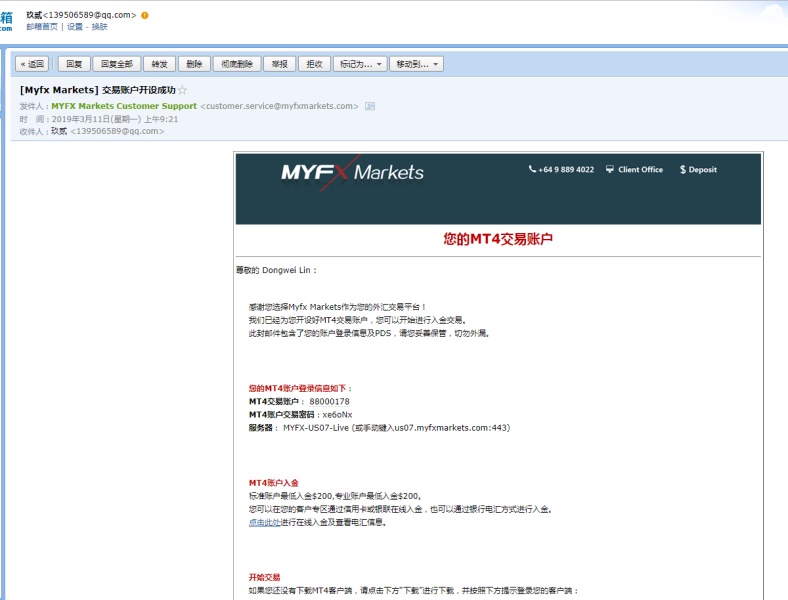Expand the 移动到 (Move to) dropdown
Viewport: 788px width, 600px height.
(x=416, y=64)
